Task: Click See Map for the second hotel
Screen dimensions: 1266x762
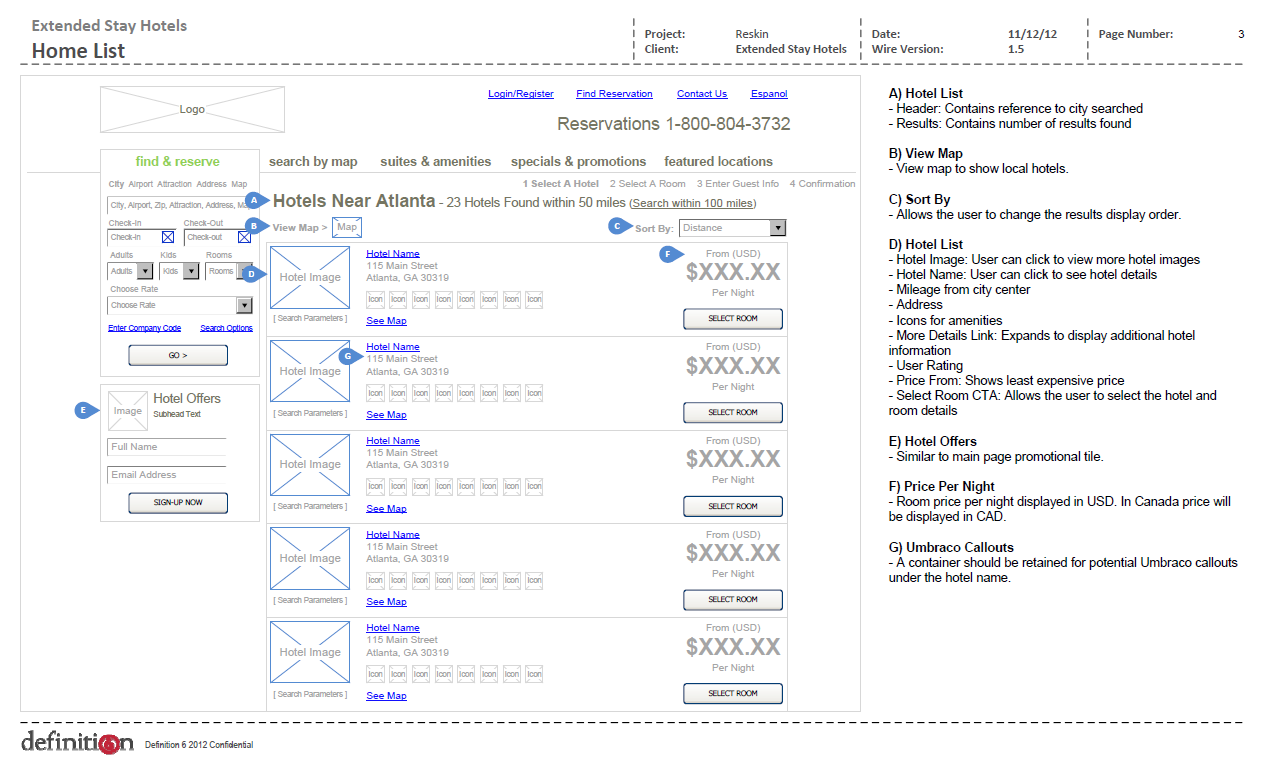Action: tap(386, 415)
